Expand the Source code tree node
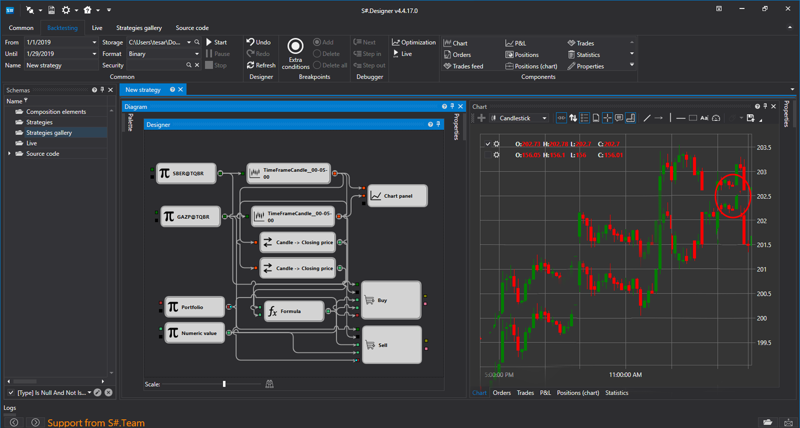 pos(10,154)
